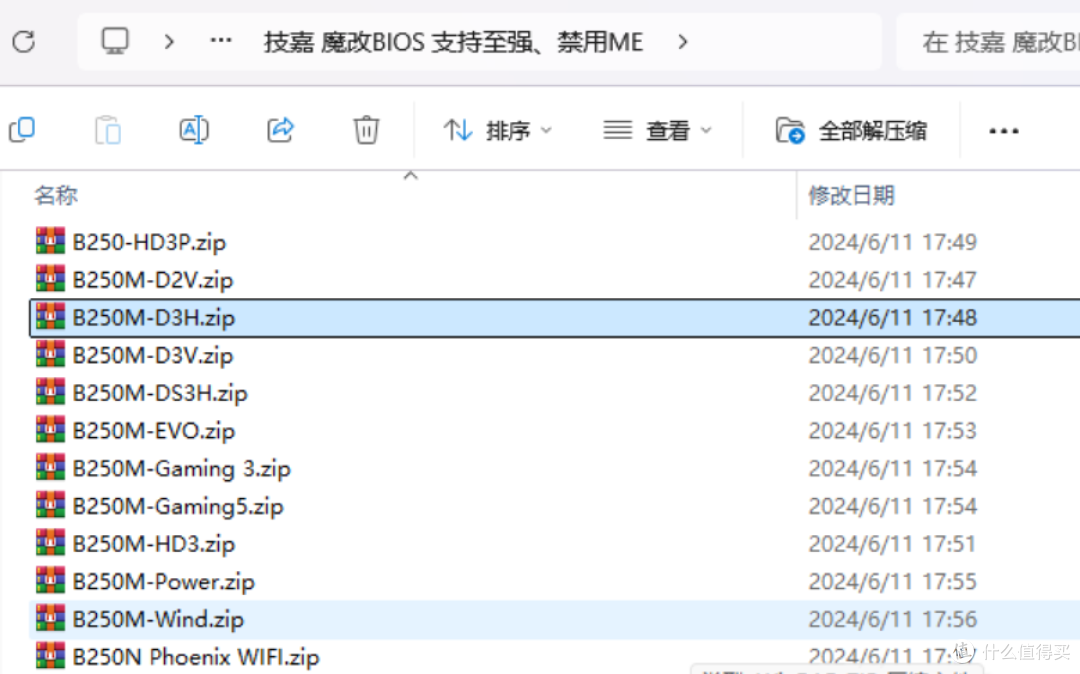
Task: Click the This PC monitor icon
Action: coord(115,41)
